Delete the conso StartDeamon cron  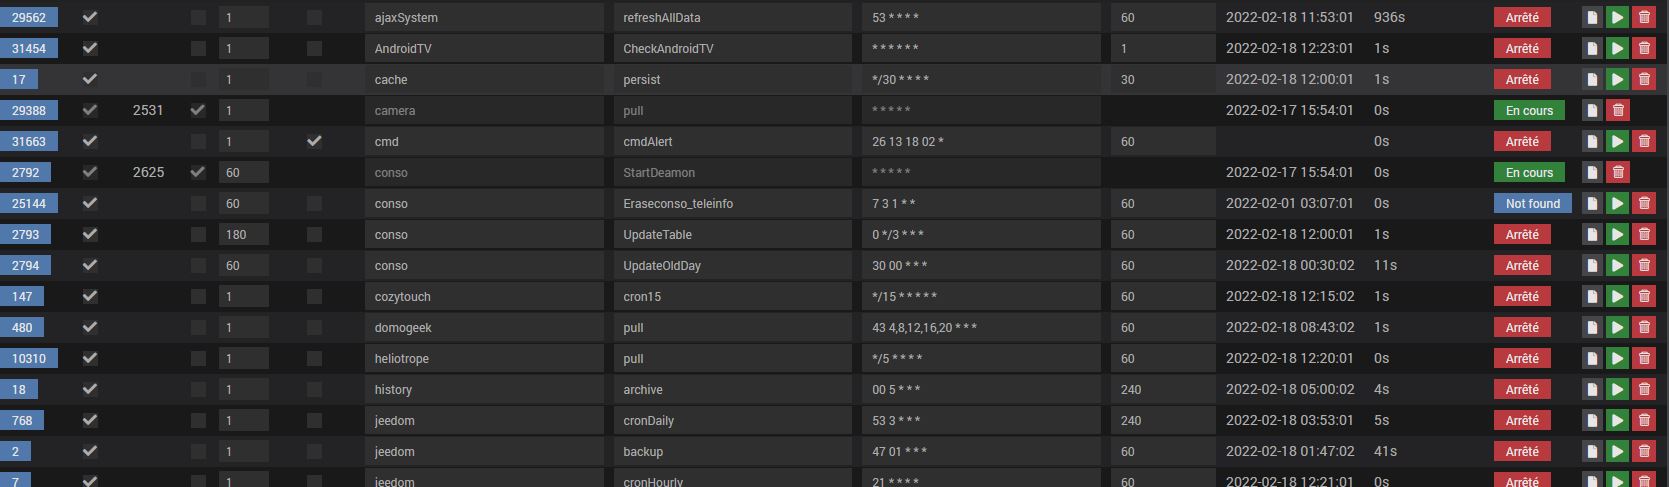1617,172
